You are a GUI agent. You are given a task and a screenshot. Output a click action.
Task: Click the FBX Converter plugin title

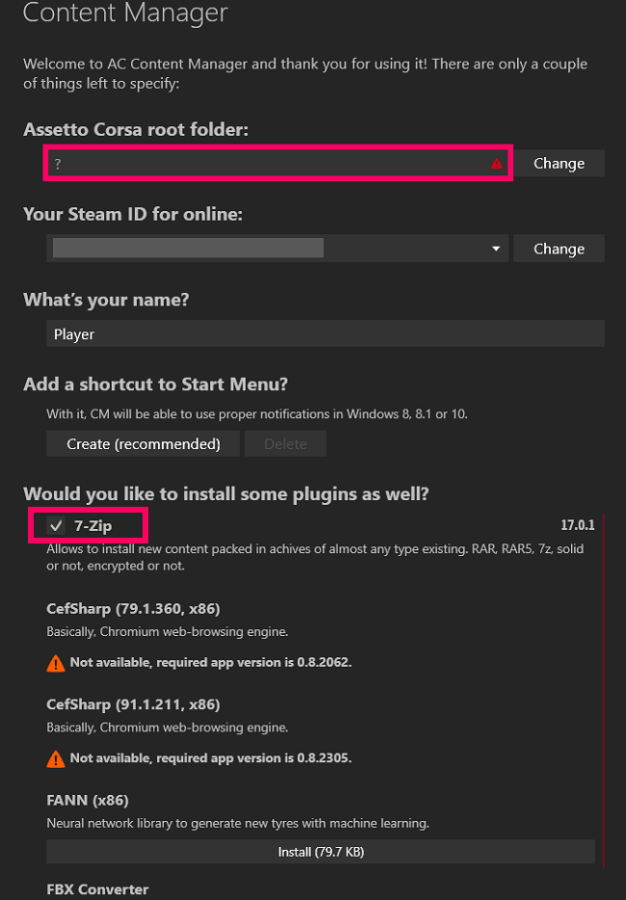click(x=98, y=889)
